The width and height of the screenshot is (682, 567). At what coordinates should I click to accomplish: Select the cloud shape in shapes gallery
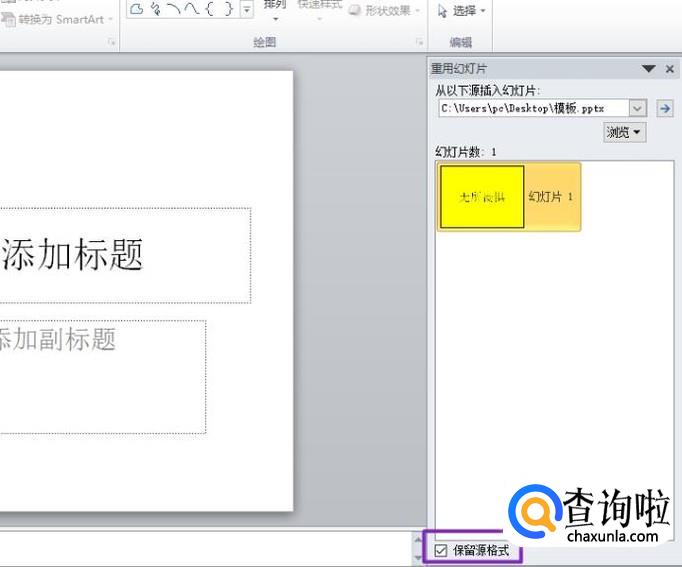pos(137,9)
